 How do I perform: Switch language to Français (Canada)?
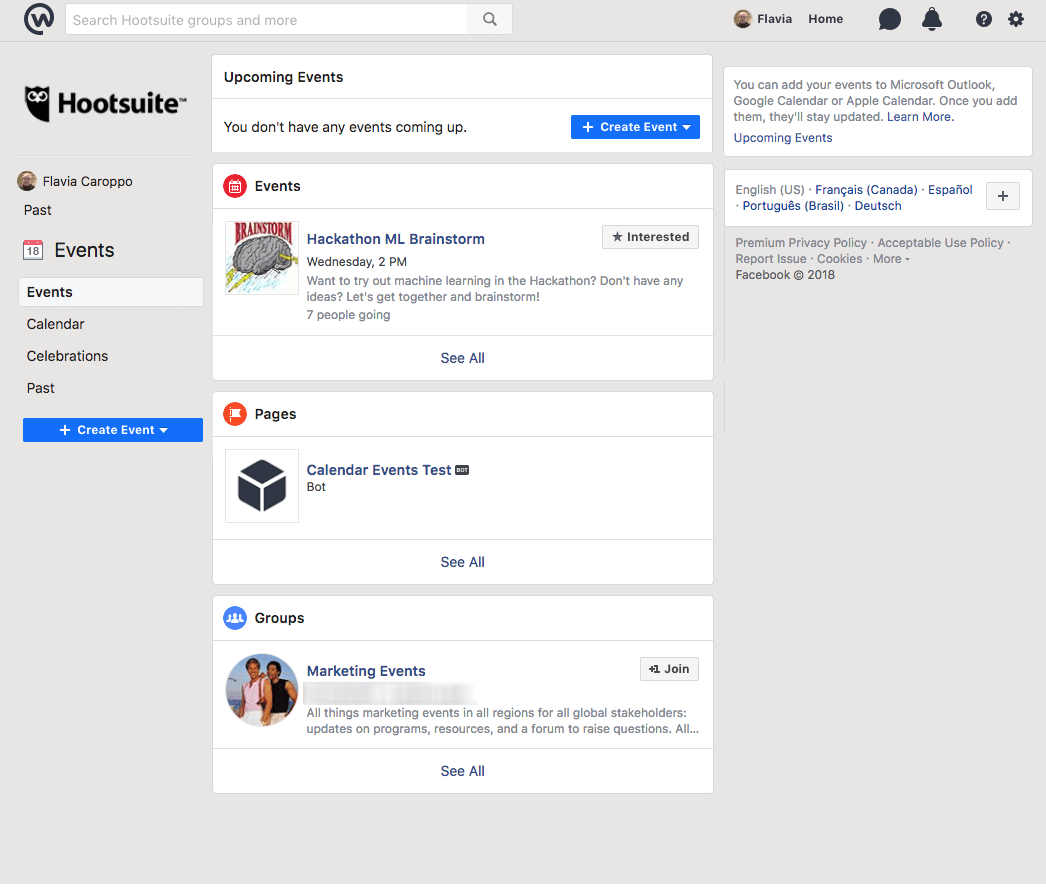click(x=867, y=190)
